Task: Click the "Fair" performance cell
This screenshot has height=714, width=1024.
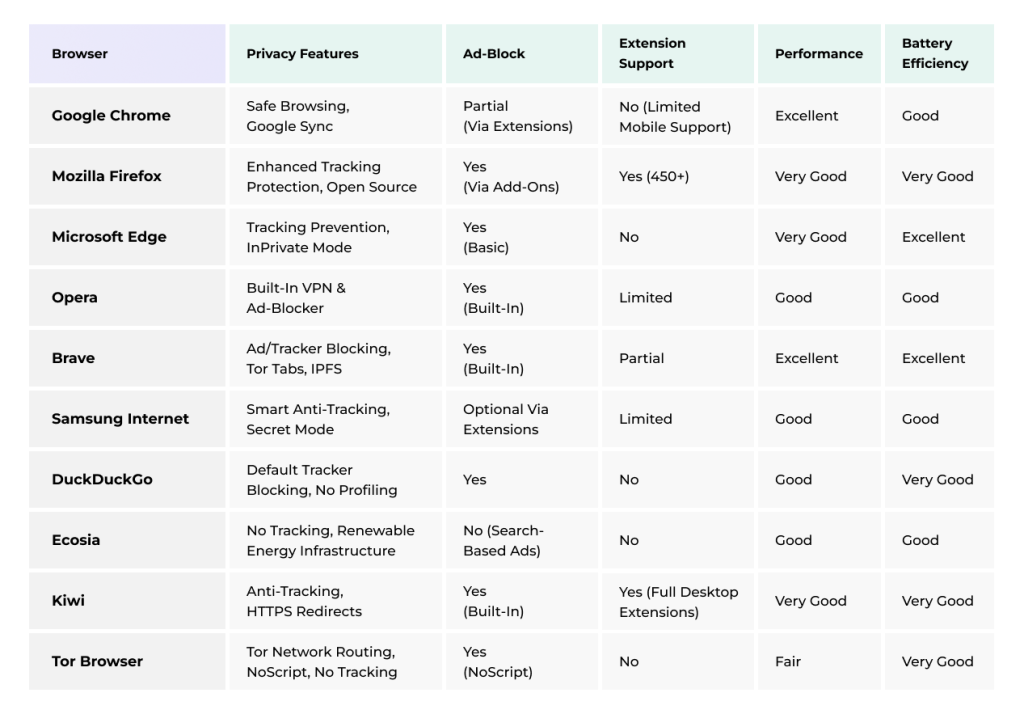Action: click(x=788, y=661)
